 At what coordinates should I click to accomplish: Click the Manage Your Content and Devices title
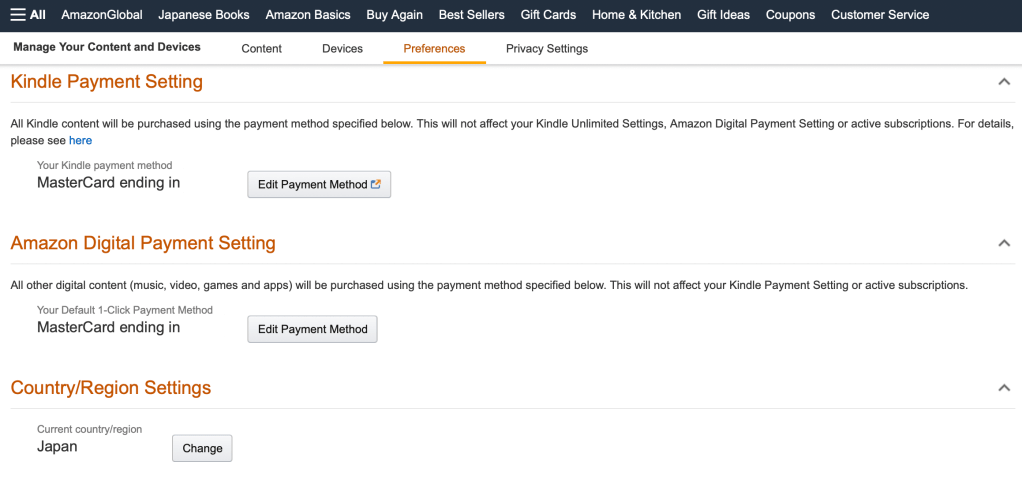[x=107, y=47]
